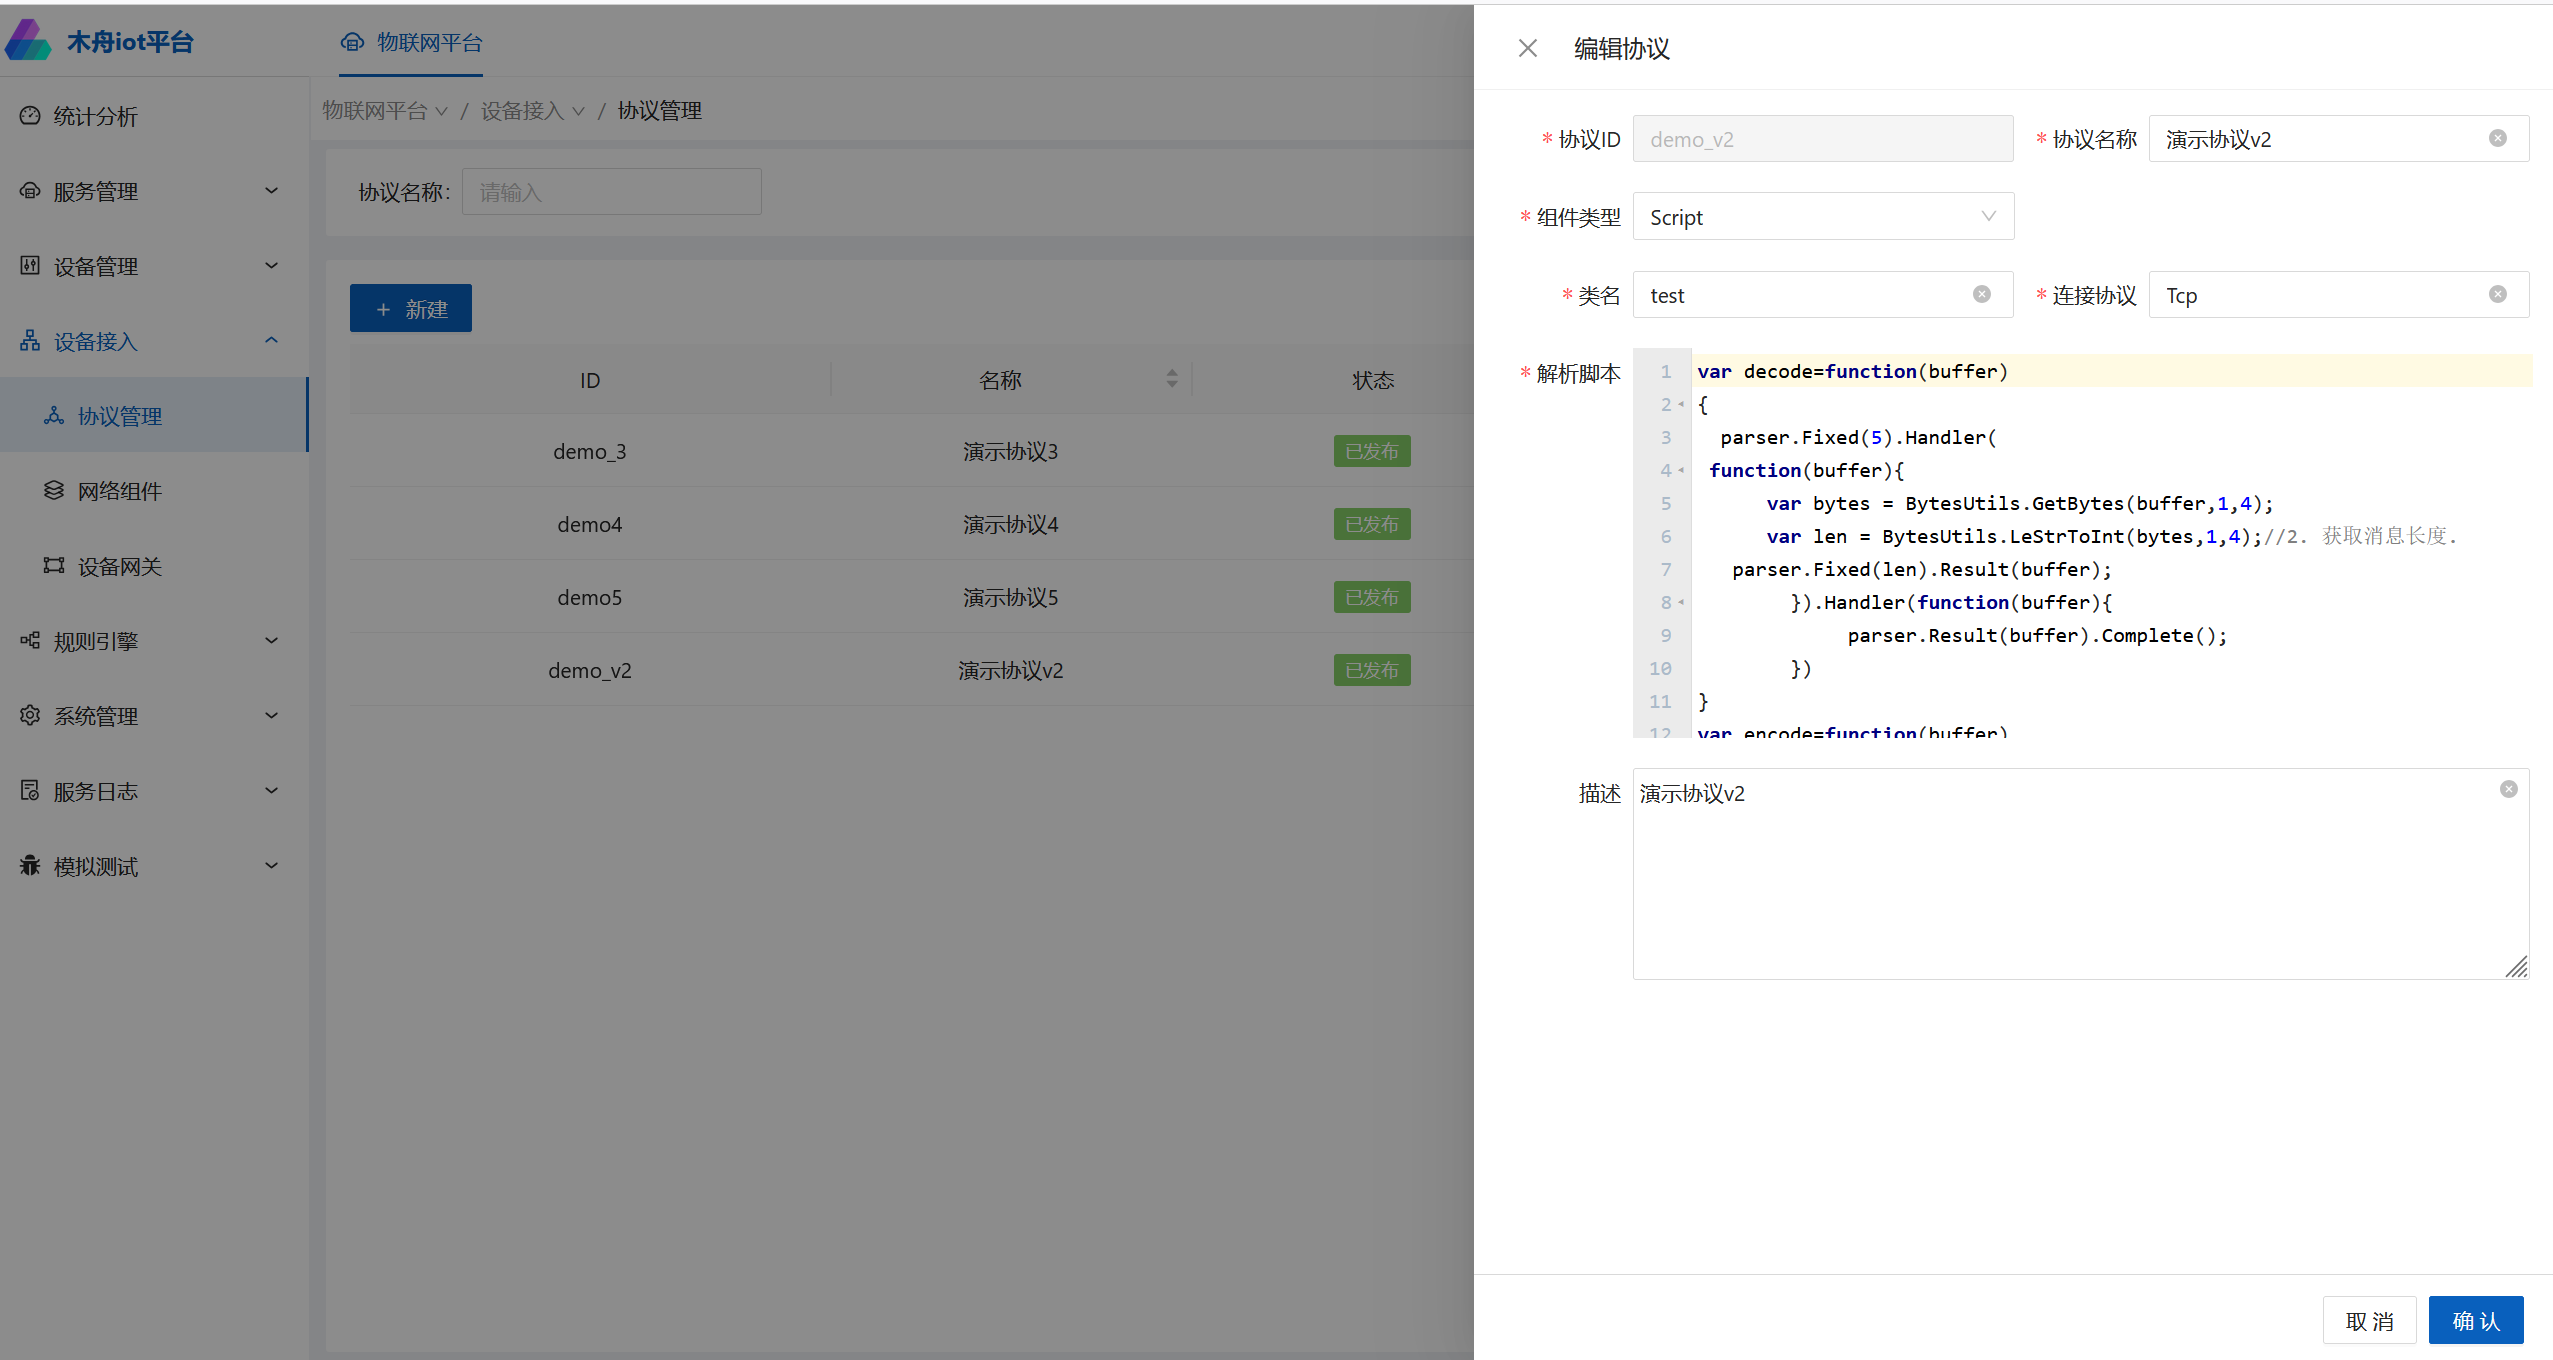Select 设备网关 in the sidebar

154,566
